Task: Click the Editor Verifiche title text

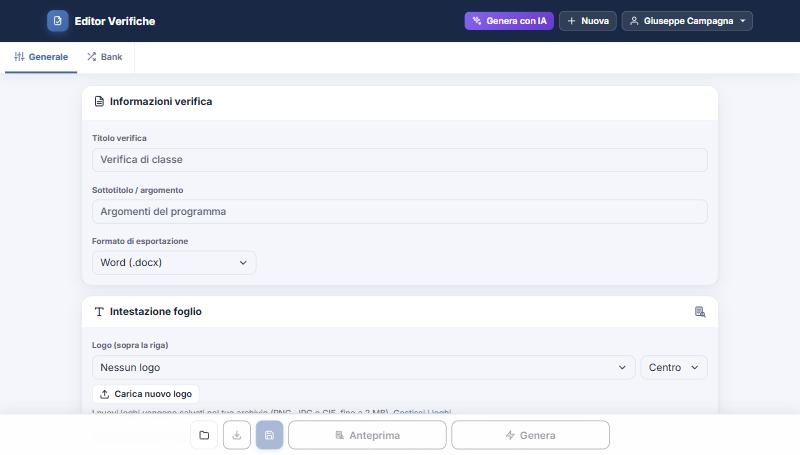Action: (x=115, y=21)
